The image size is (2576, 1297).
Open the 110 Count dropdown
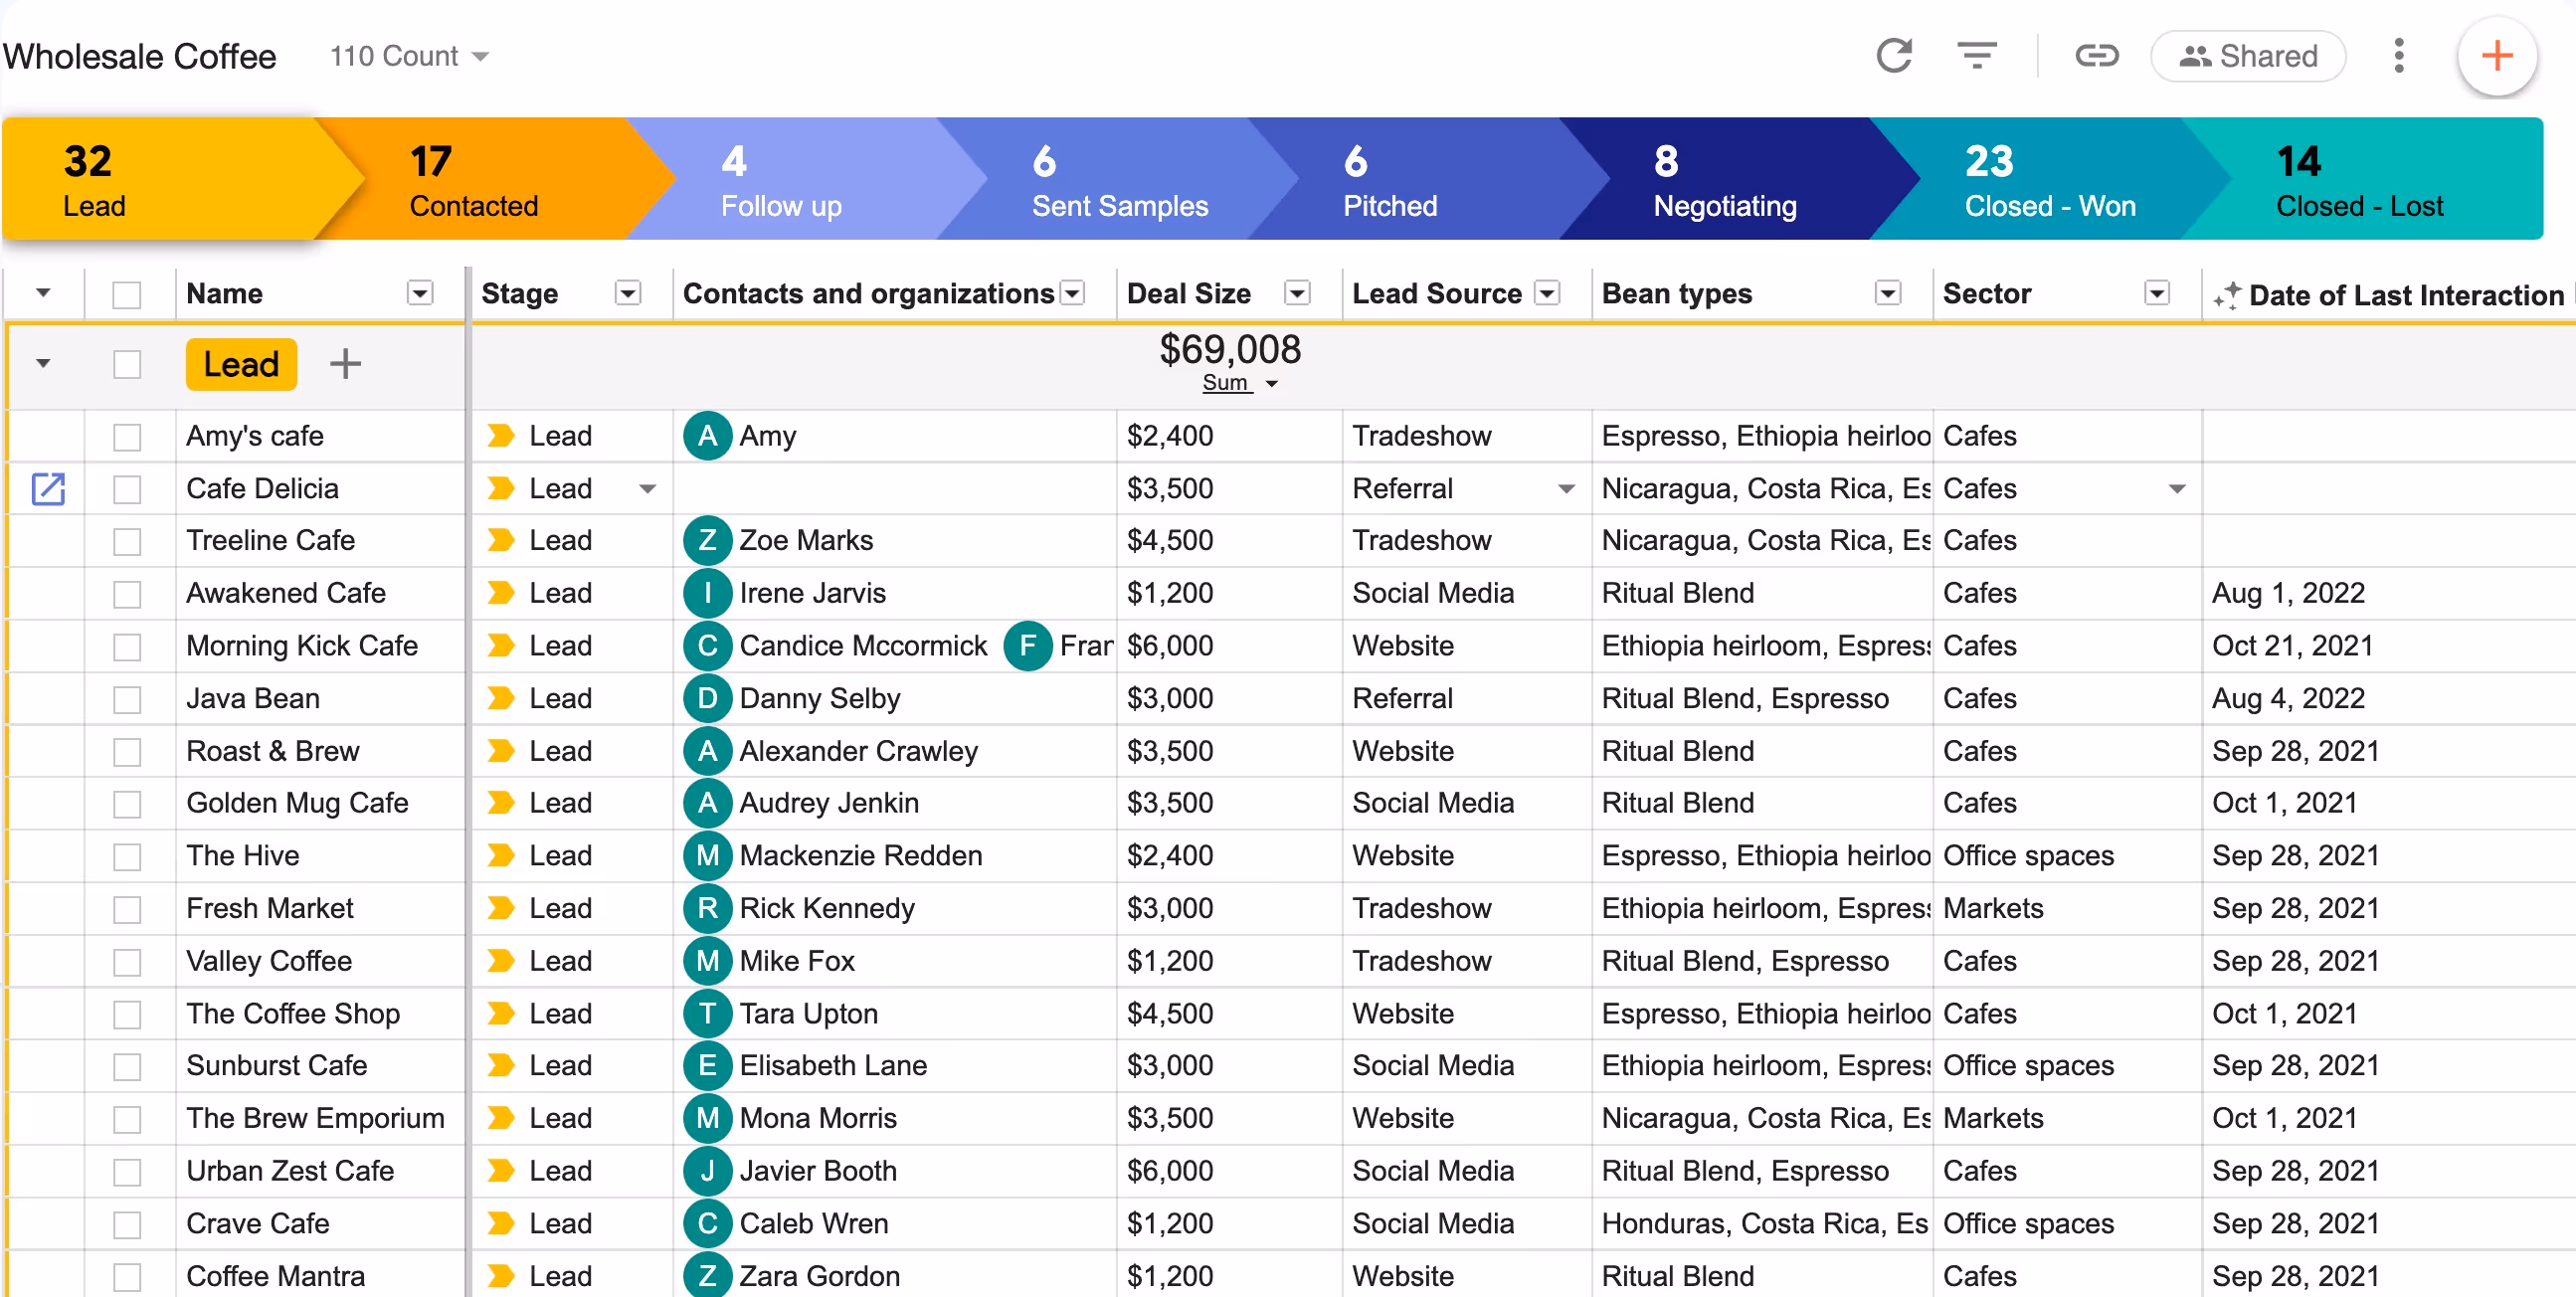[x=409, y=56]
